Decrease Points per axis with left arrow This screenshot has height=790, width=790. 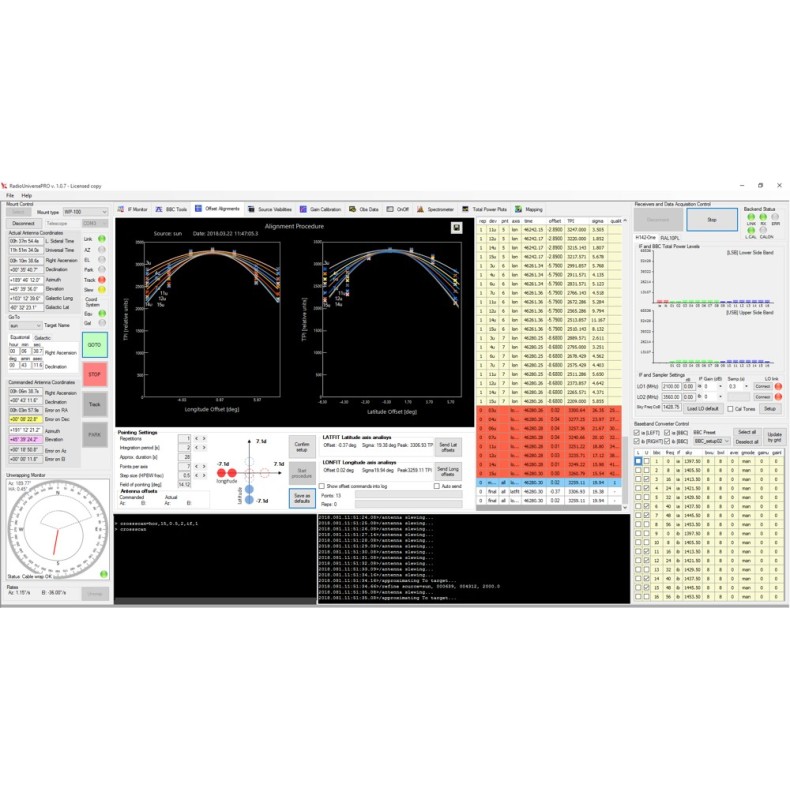tap(197, 467)
